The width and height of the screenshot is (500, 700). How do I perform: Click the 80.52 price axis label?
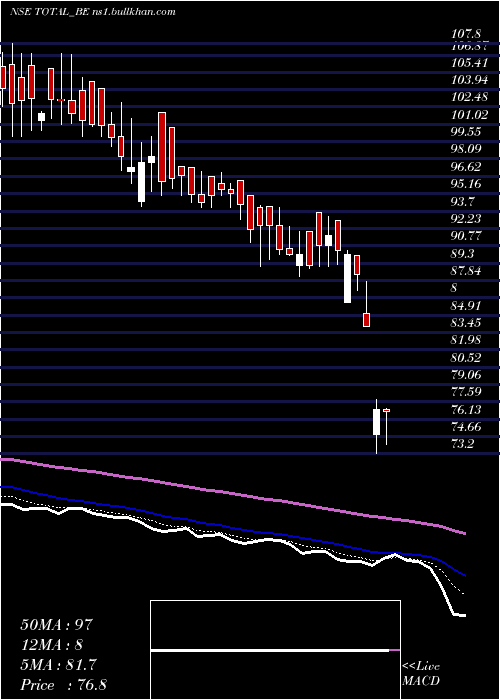coord(466,357)
